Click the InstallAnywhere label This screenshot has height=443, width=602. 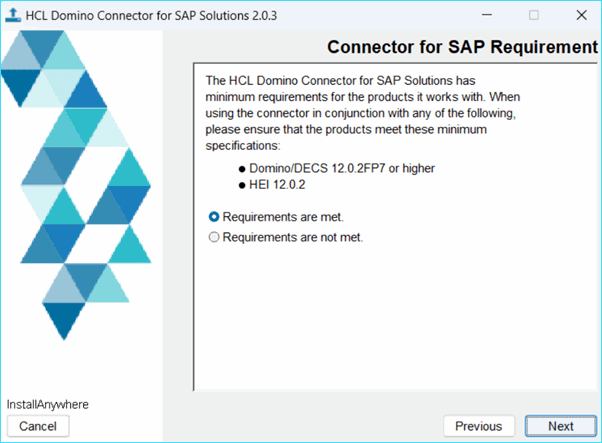(x=48, y=405)
